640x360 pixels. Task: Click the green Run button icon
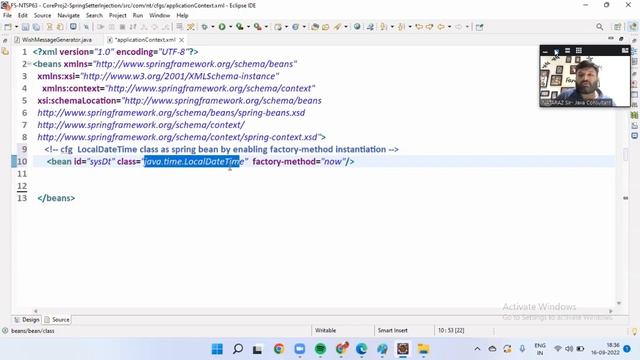tap(222, 27)
